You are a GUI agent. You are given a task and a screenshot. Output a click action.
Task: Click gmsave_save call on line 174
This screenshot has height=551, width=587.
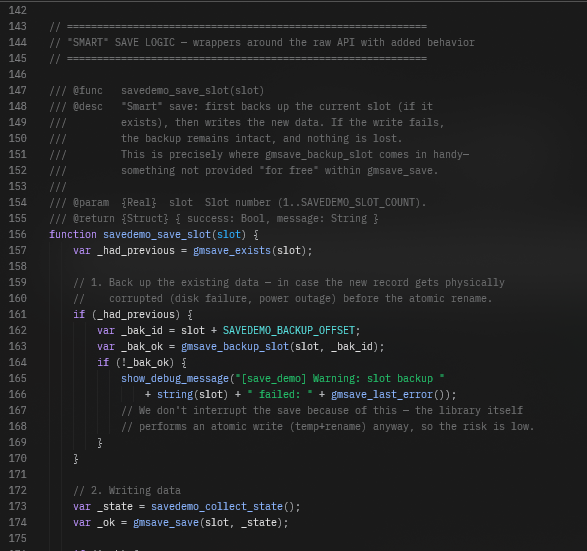(166, 523)
